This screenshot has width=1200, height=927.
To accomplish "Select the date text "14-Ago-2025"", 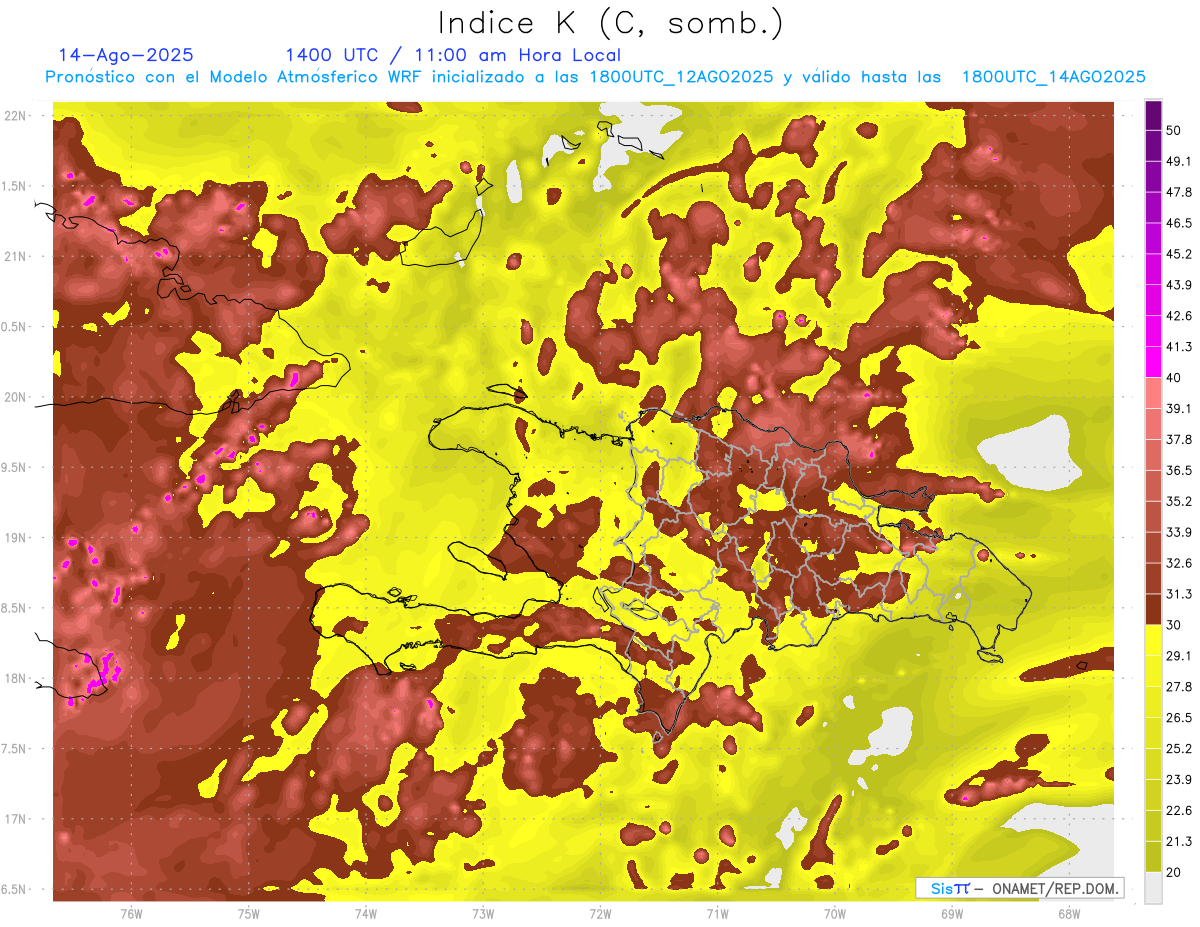I will click(126, 55).
